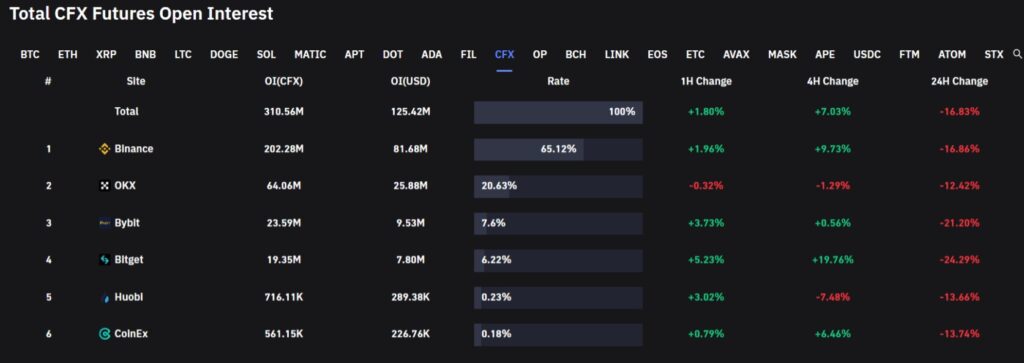Screen dimensions: 1024x363
Task: Switch to the ETH tab
Action: pyautogui.click(x=67, y=55)
